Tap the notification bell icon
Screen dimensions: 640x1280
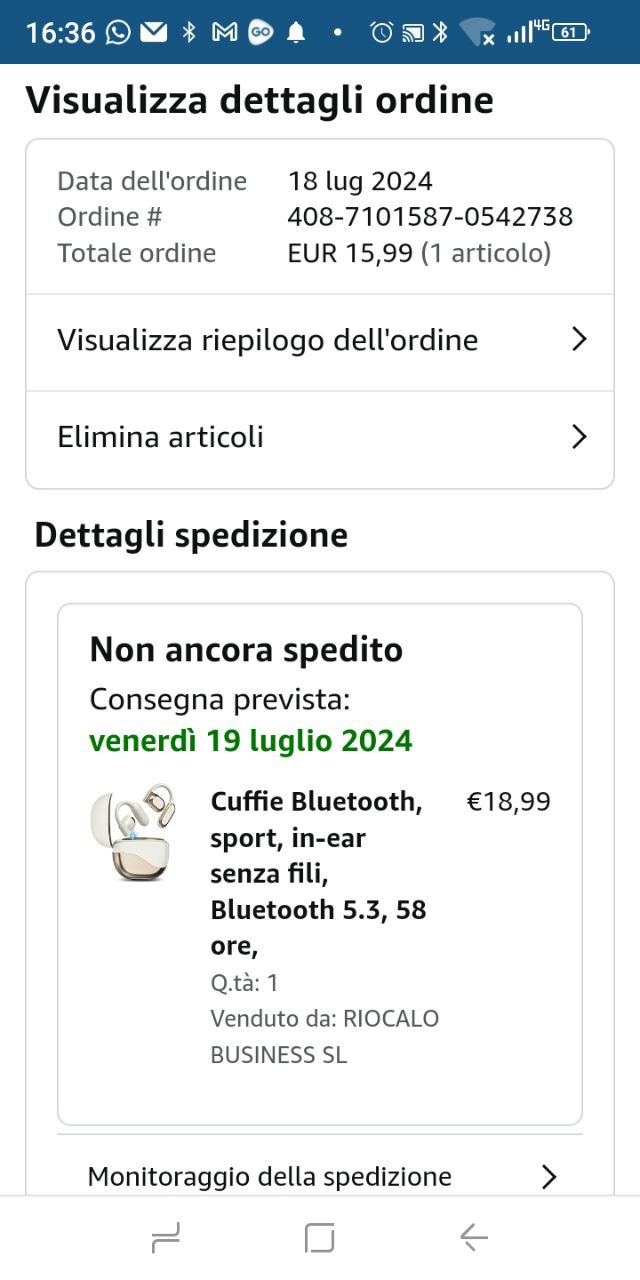click(296, 32)
